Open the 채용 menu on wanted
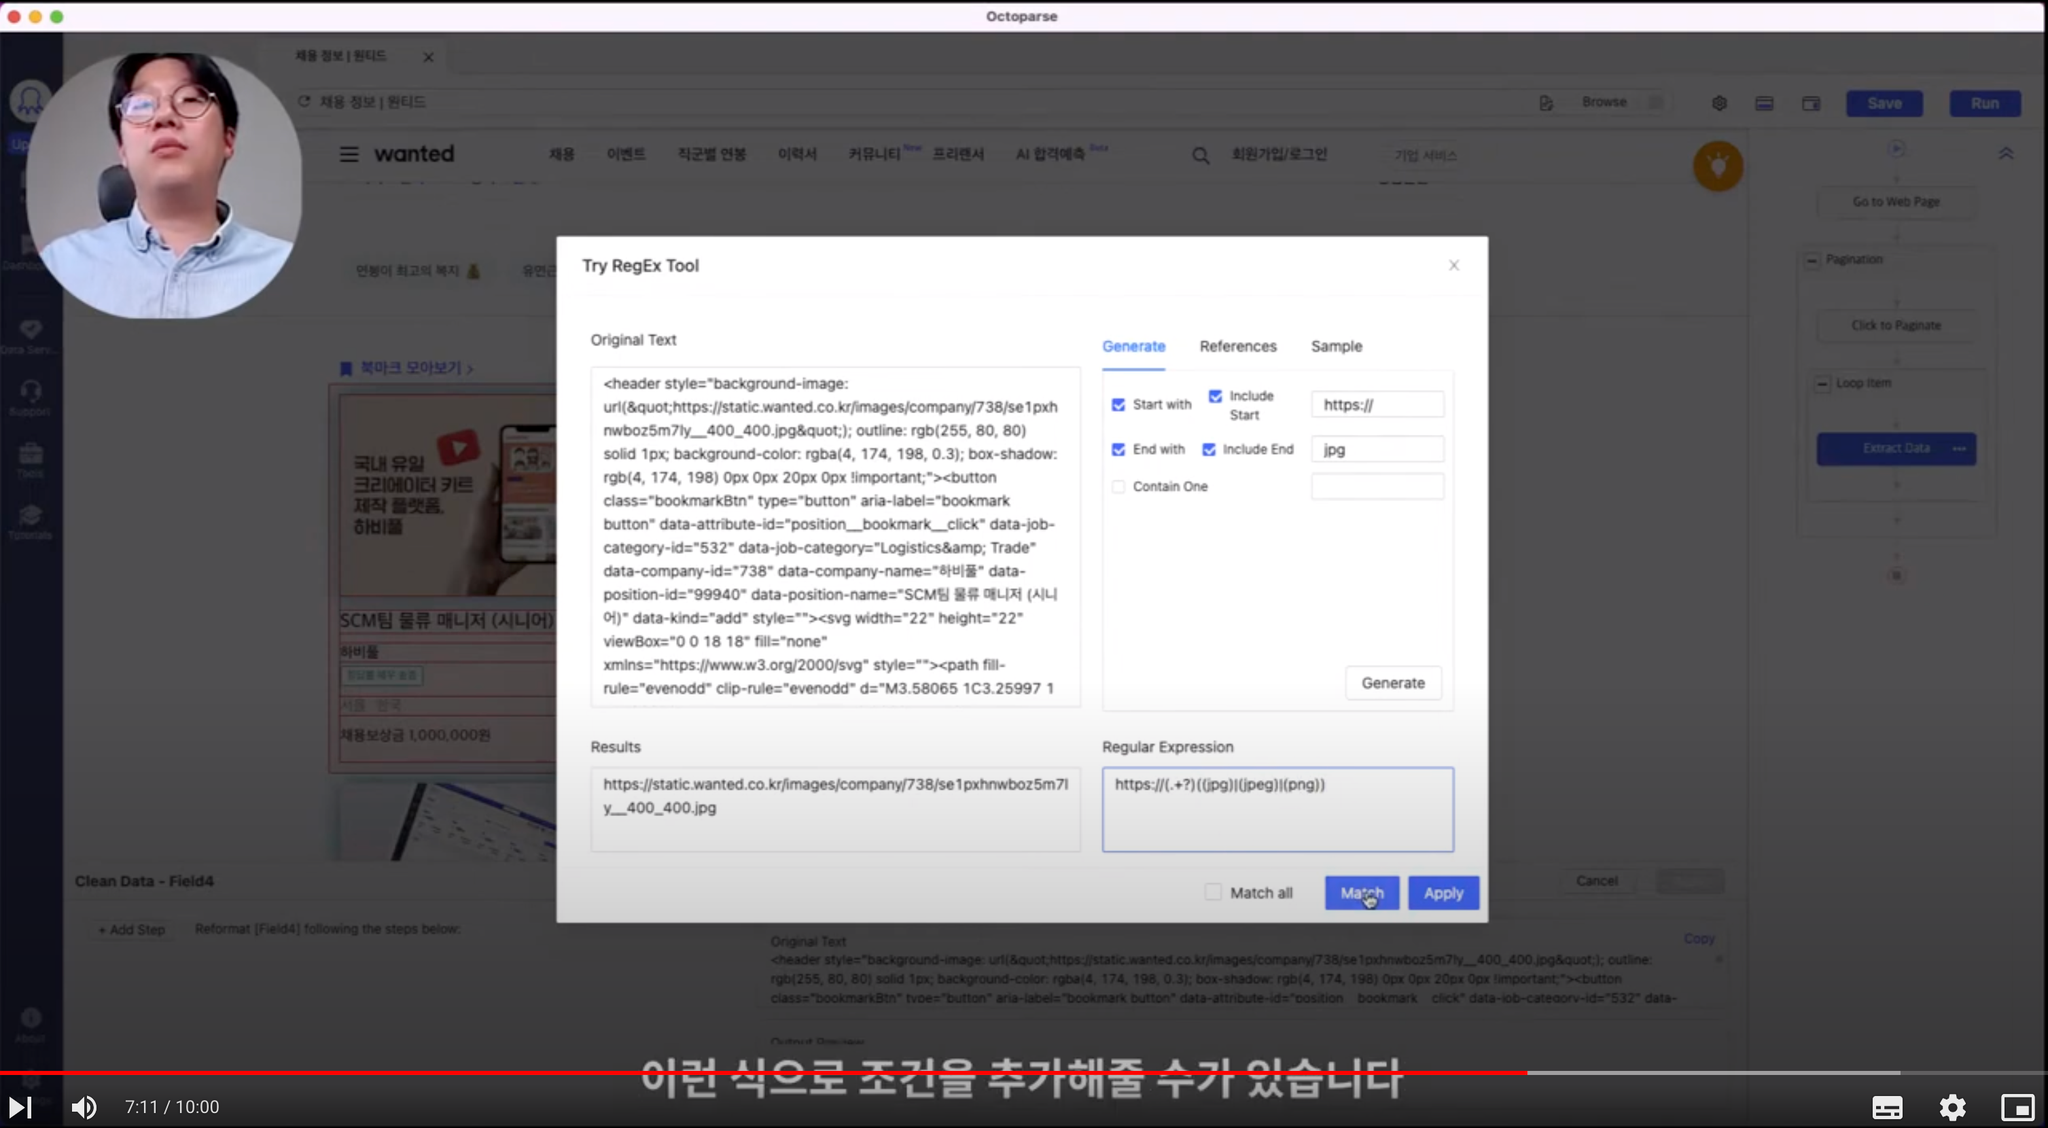This screenshot has height=1128, width=2048. [x=561, y=154]
